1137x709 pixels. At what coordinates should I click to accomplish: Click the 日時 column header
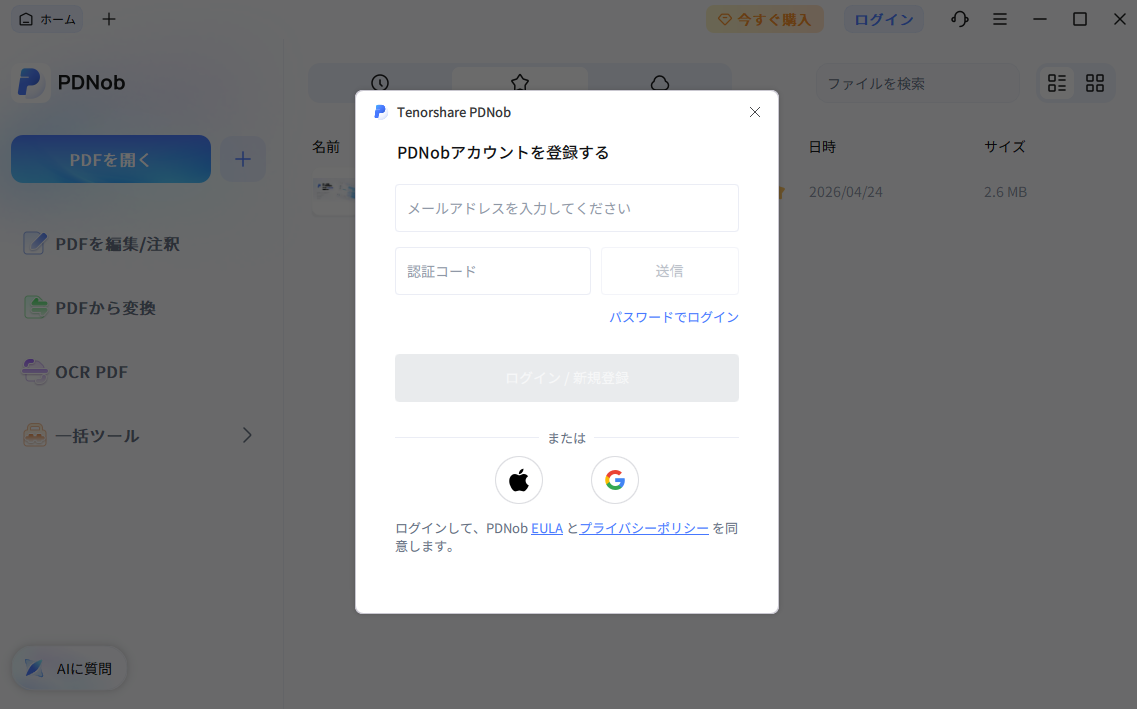click(x=822, y=147)
